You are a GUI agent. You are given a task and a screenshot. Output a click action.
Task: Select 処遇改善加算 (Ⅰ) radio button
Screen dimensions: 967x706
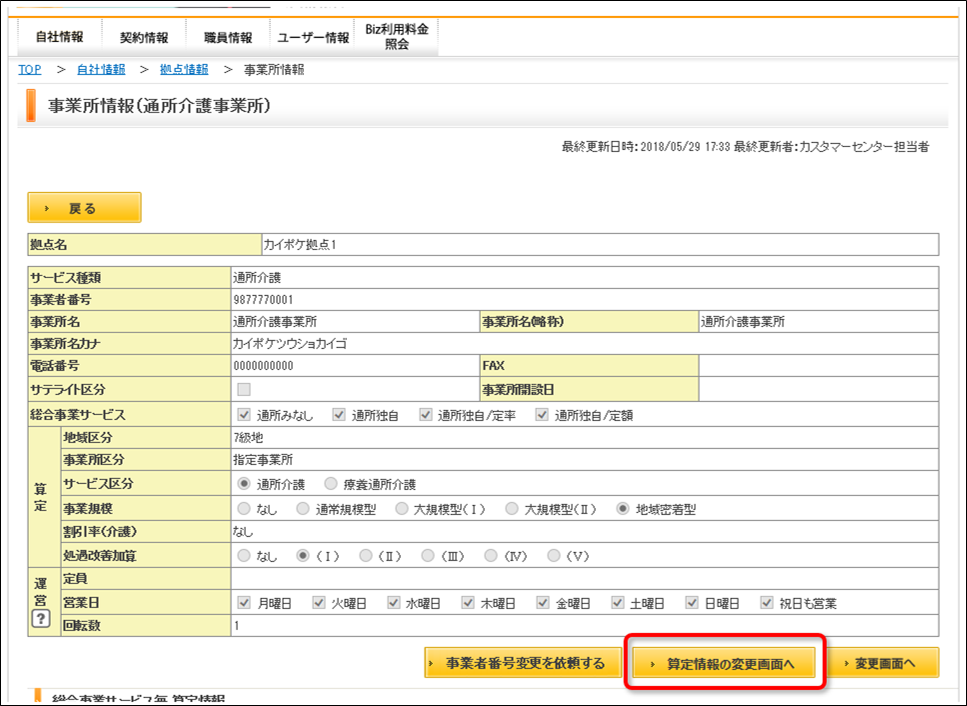click(303, 556)
